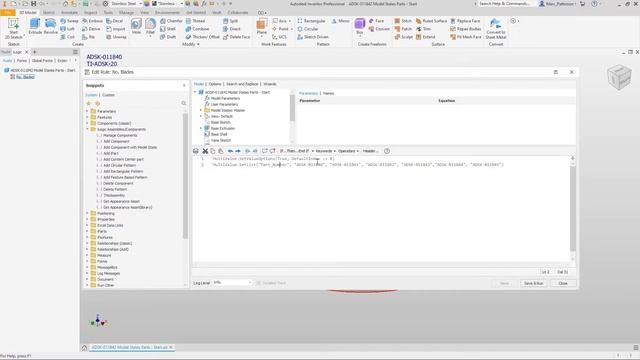Select the Extrude tool
Viewport: 640px width, 360px height.
pos(35,27)
